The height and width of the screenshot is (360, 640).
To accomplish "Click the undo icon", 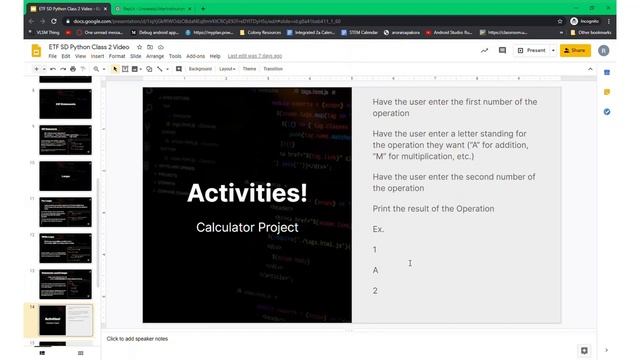I will pos(53,69).
